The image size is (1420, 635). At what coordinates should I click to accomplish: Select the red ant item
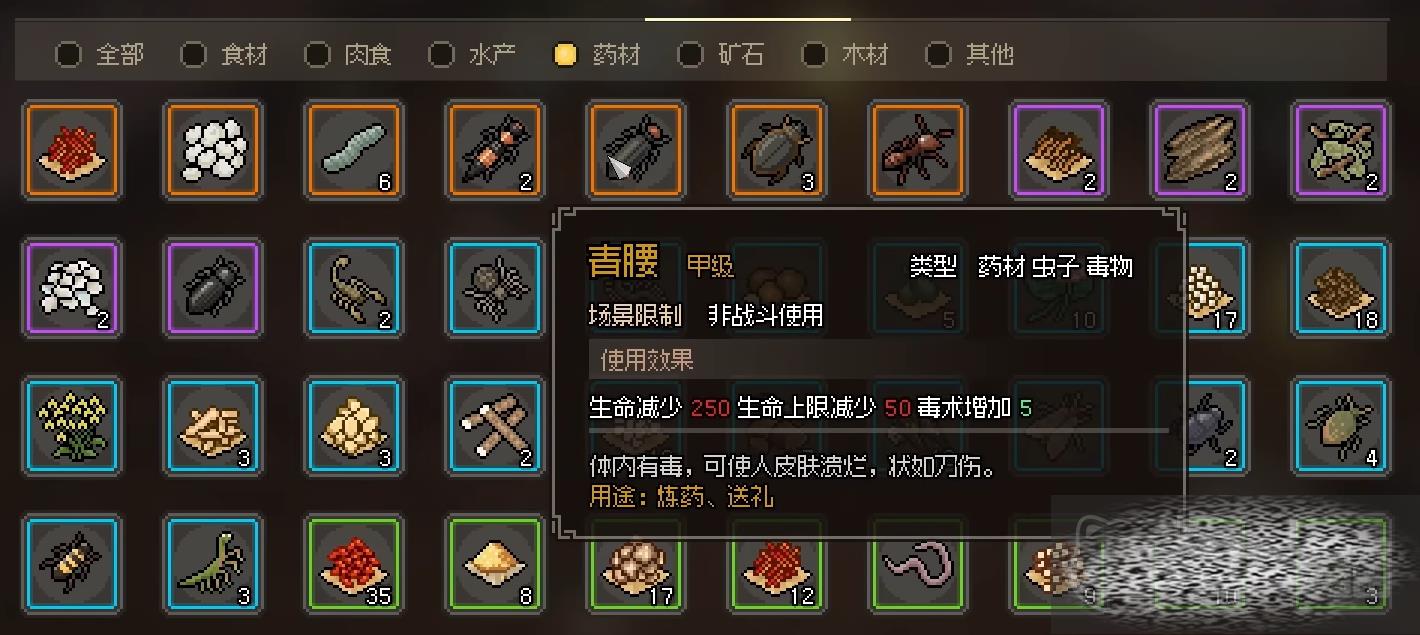pos(917,150)
